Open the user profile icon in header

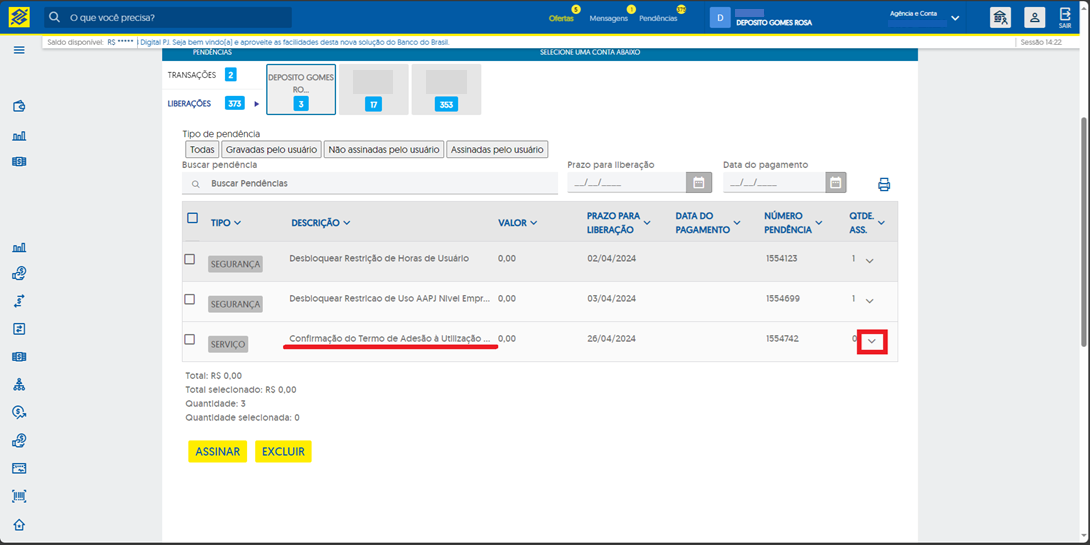point(1035,17)
